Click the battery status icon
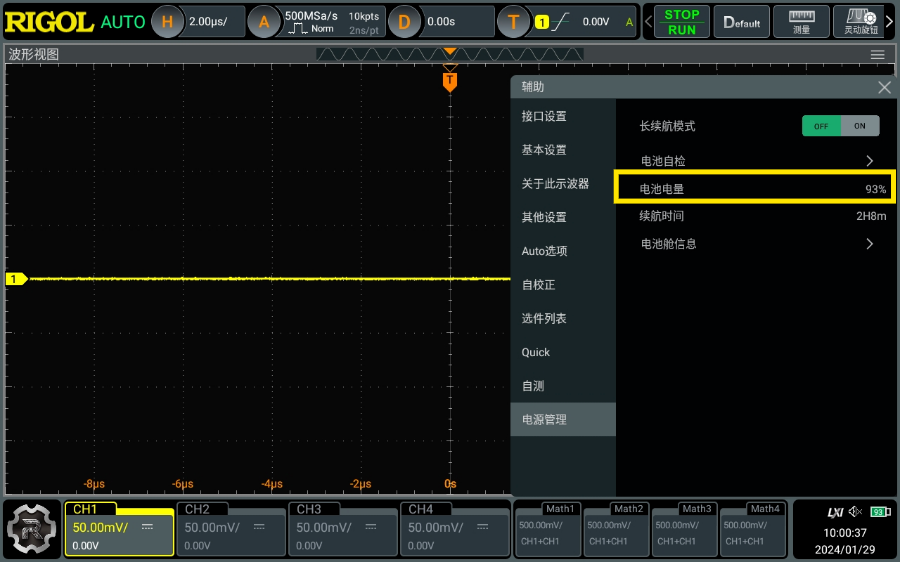Screen dimensions: 900x562 pos(879,512)
